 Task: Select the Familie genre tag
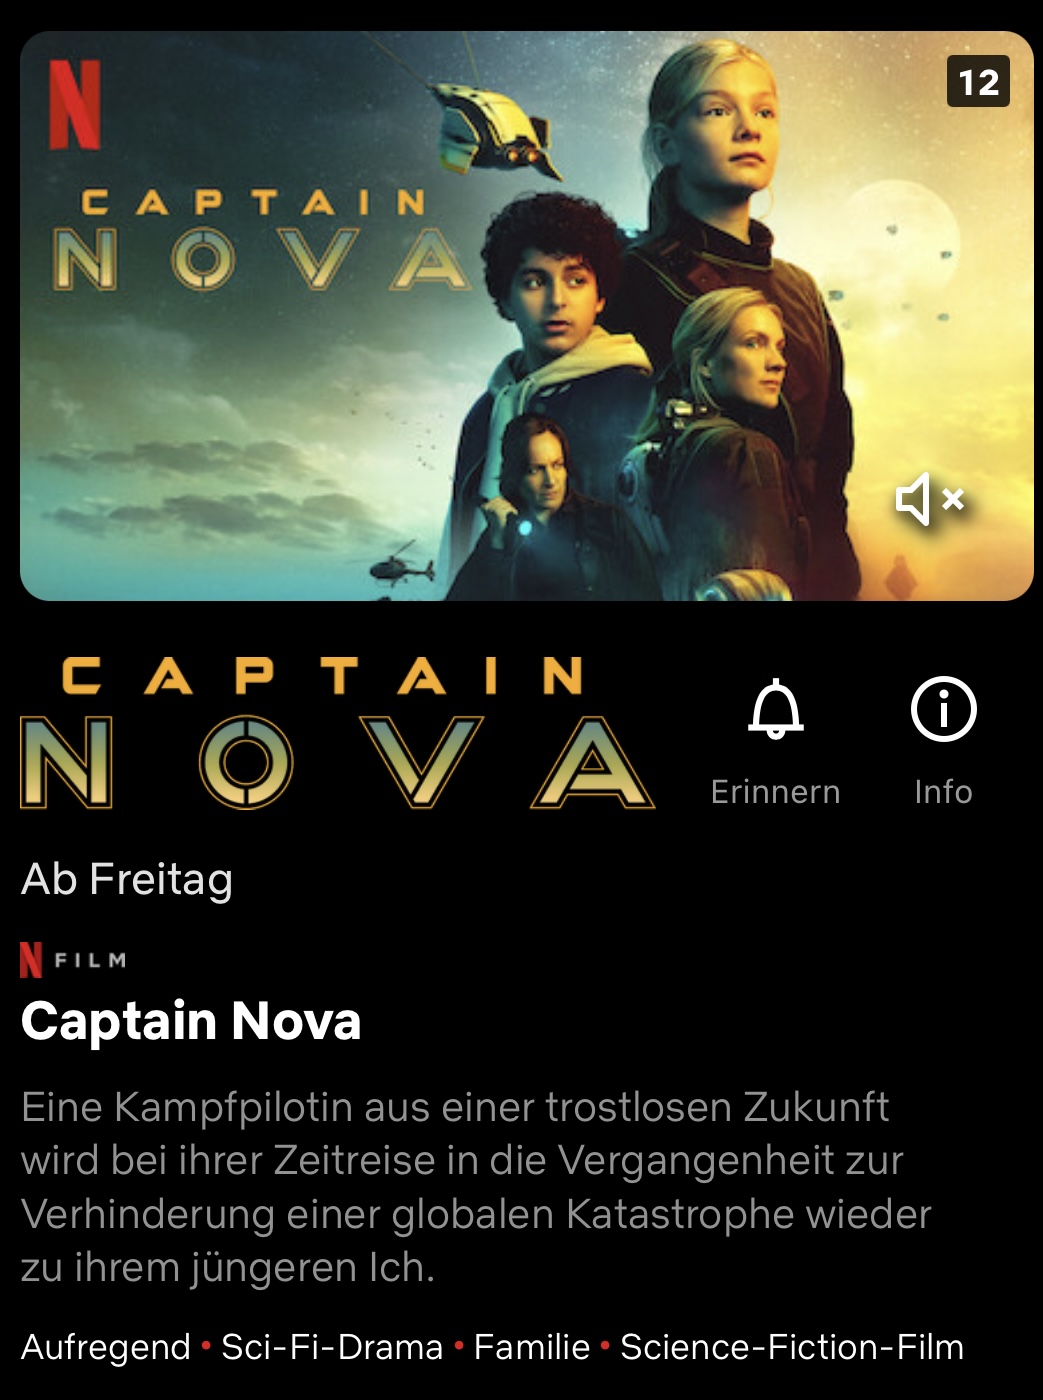point(532,1347)
